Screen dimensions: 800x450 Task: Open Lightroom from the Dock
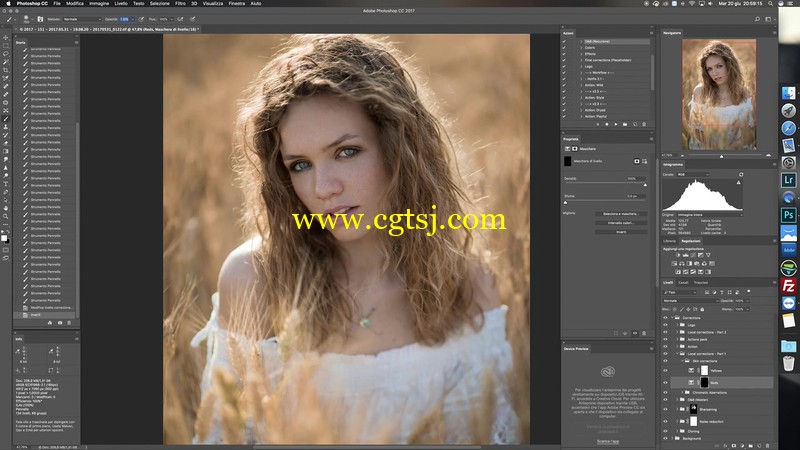click(x=788, y=180)
